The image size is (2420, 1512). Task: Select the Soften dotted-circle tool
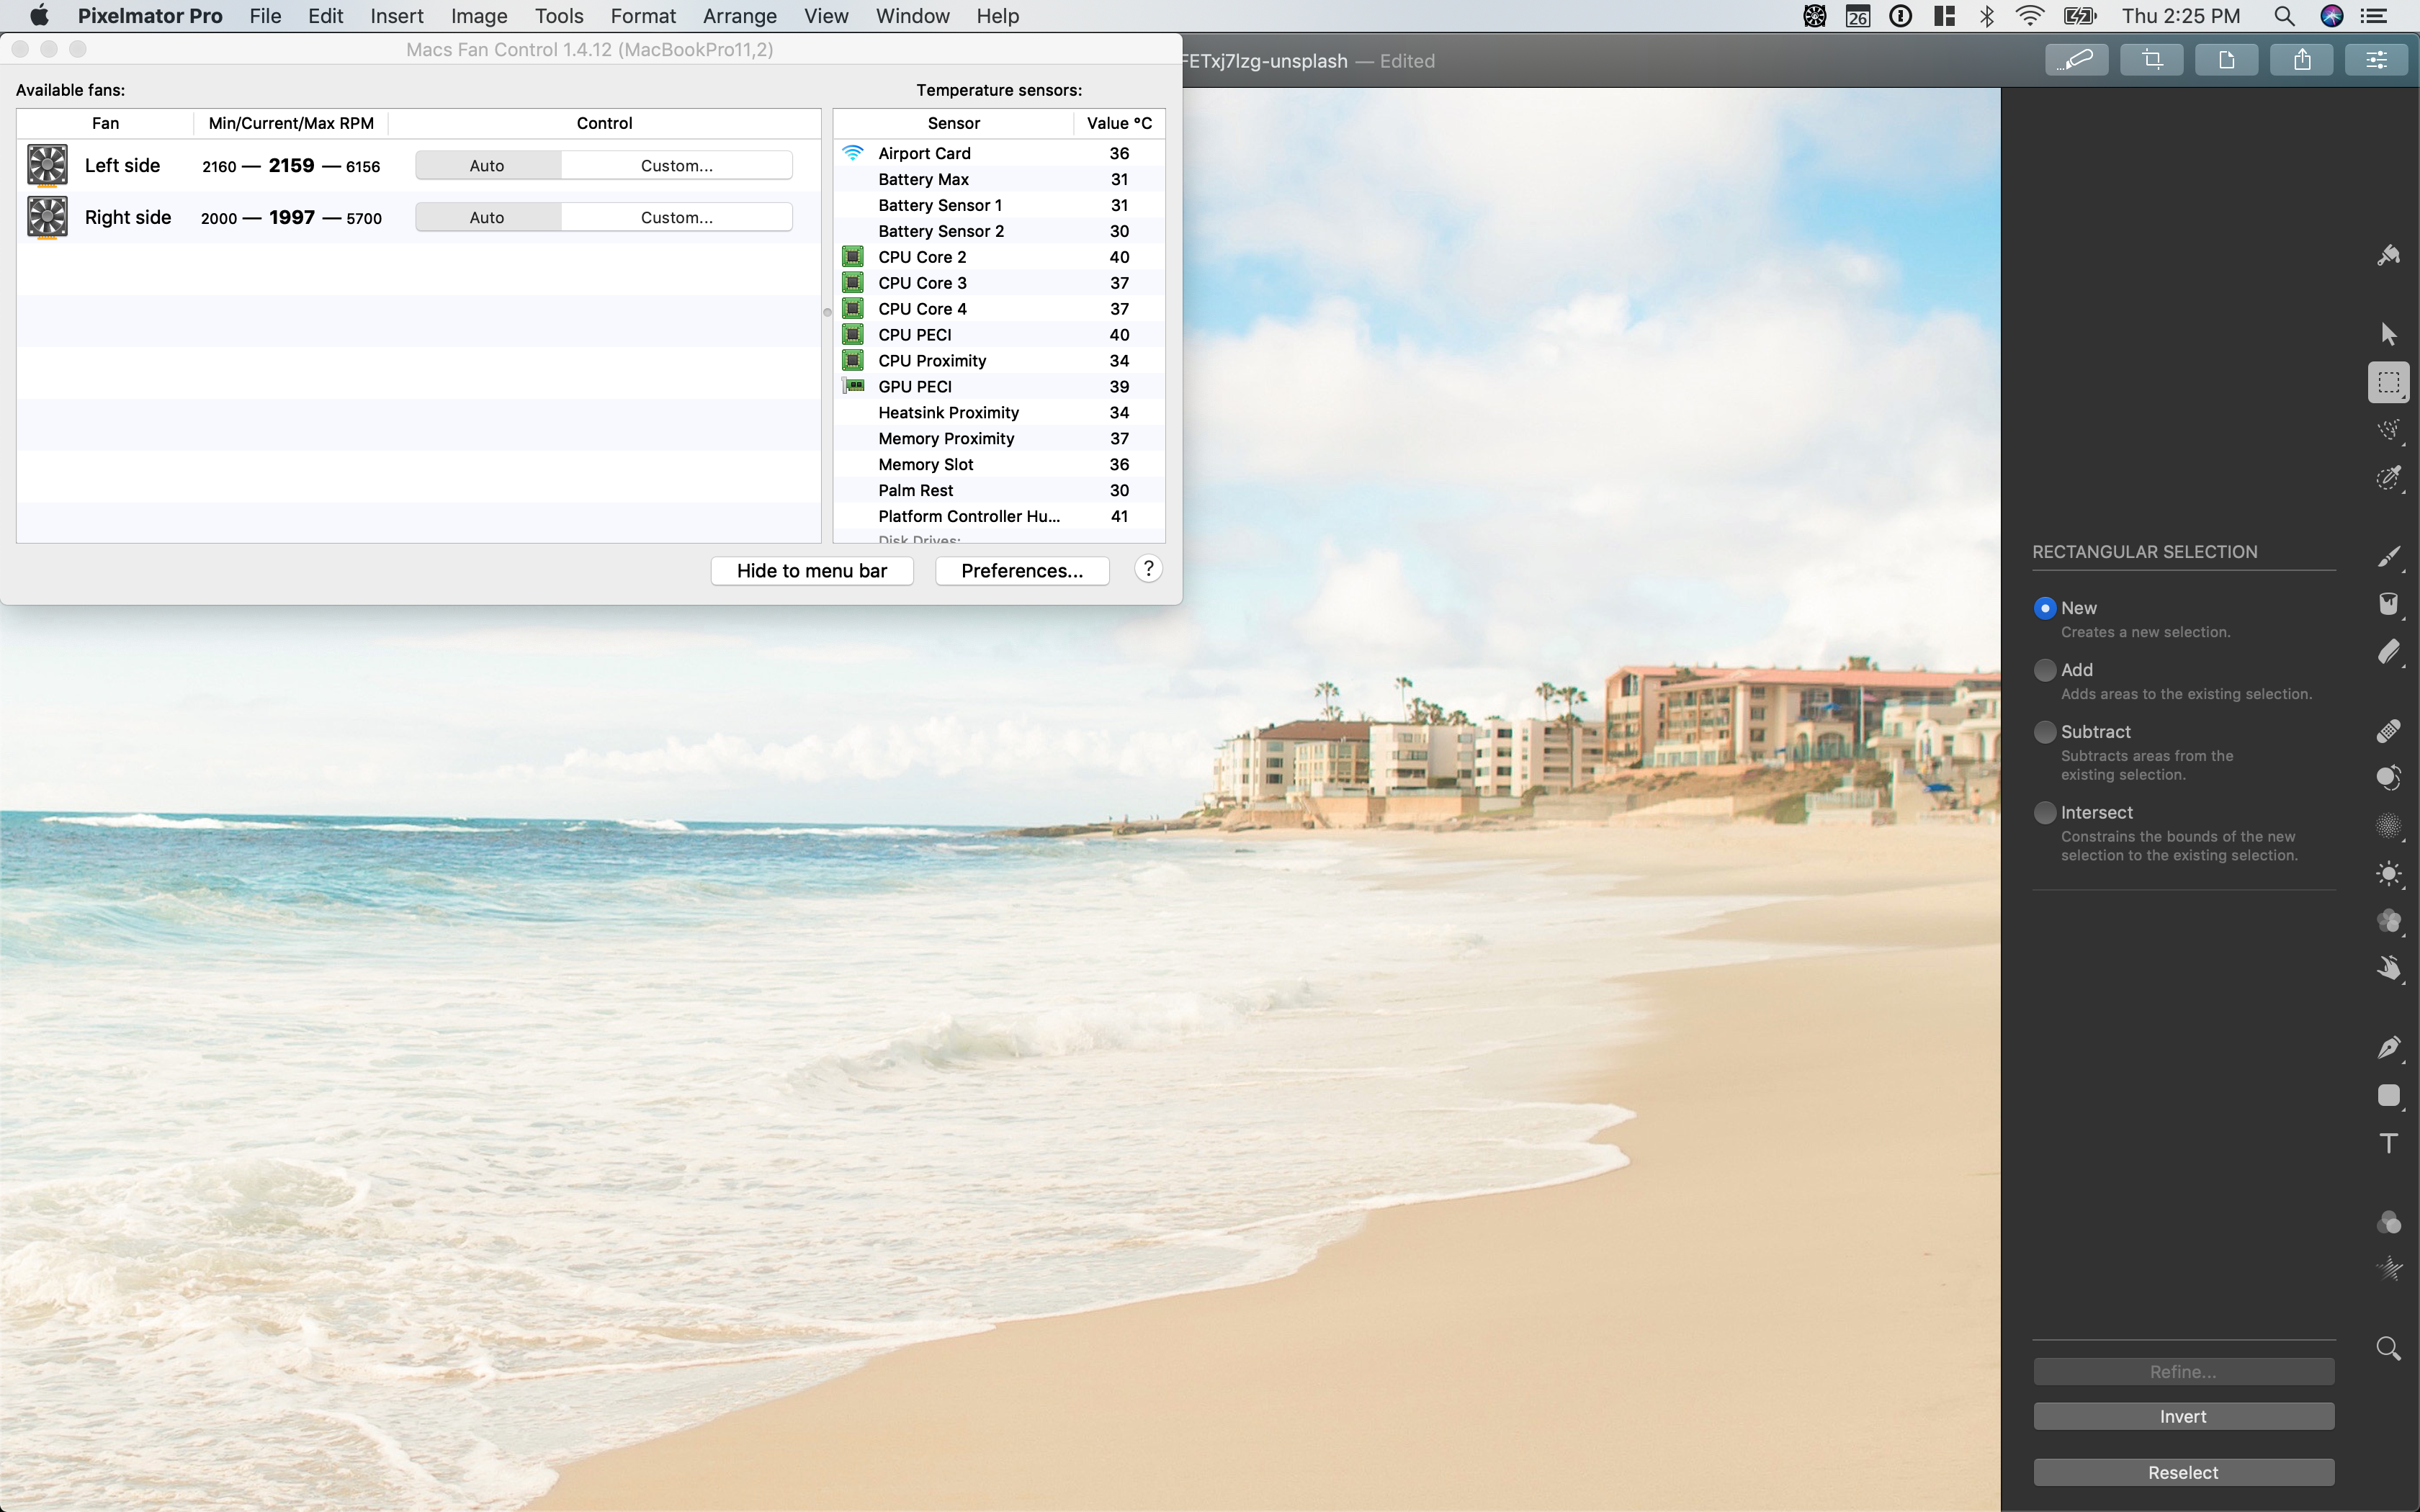click(2388, 826)
